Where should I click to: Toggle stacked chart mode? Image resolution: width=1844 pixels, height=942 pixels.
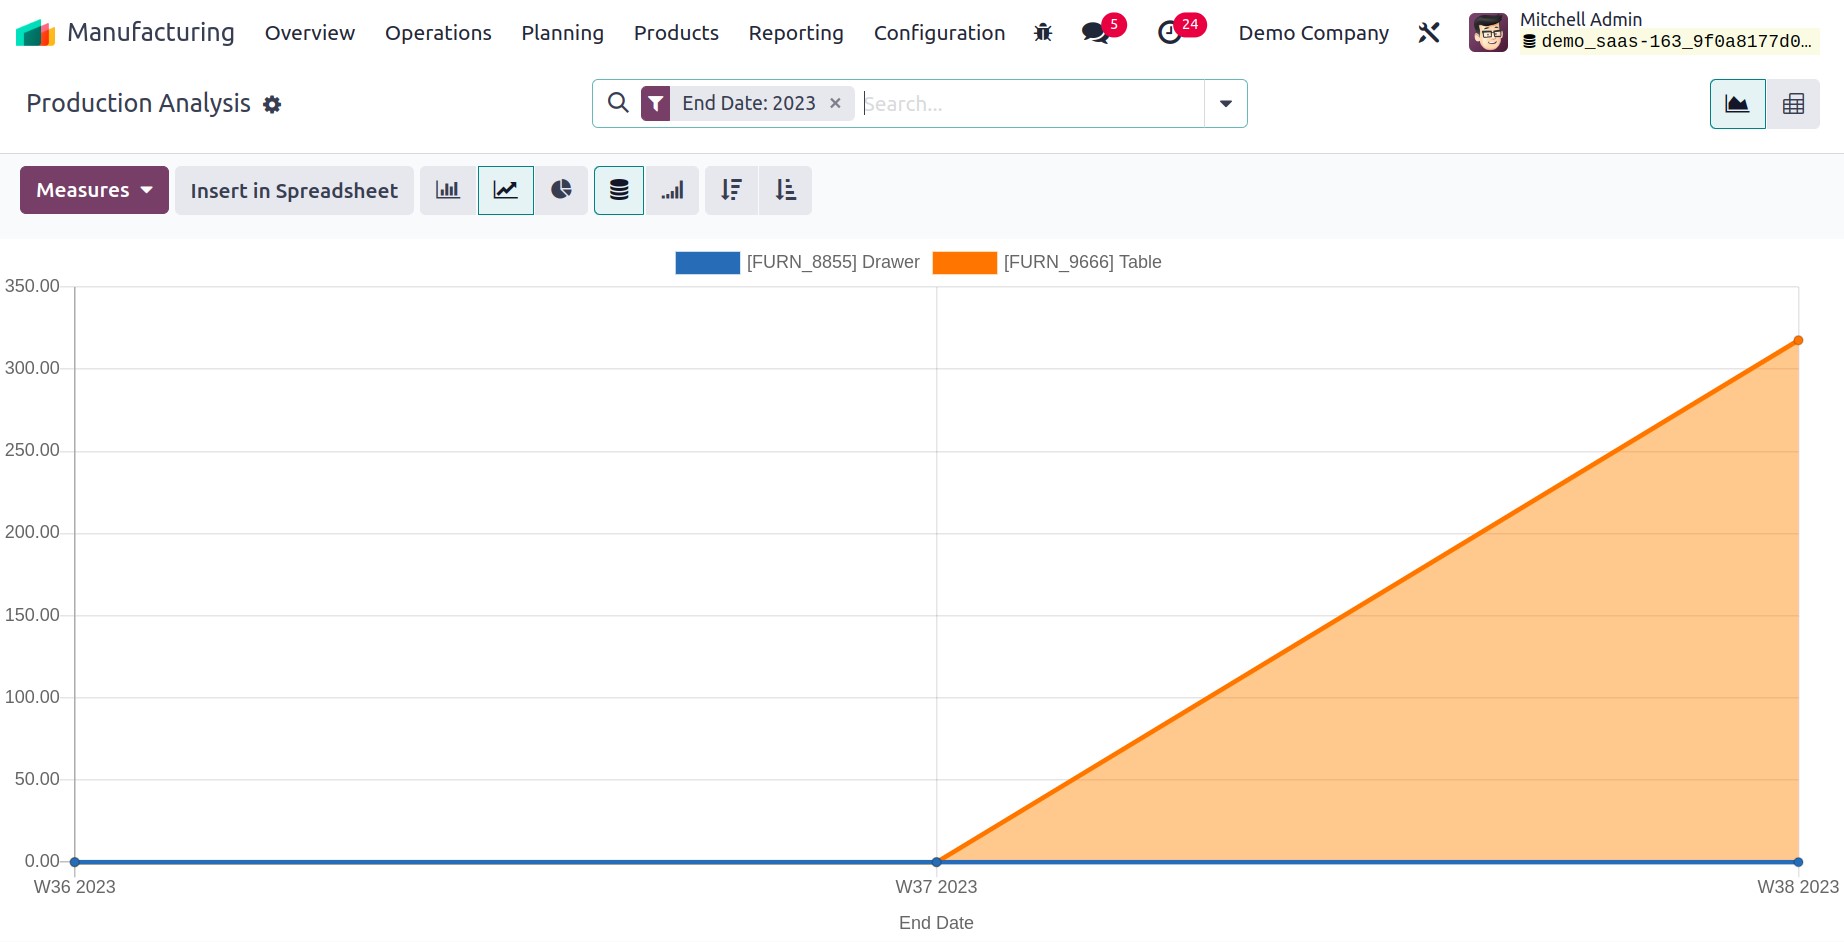pyautogui.click(x=619, y=190)
